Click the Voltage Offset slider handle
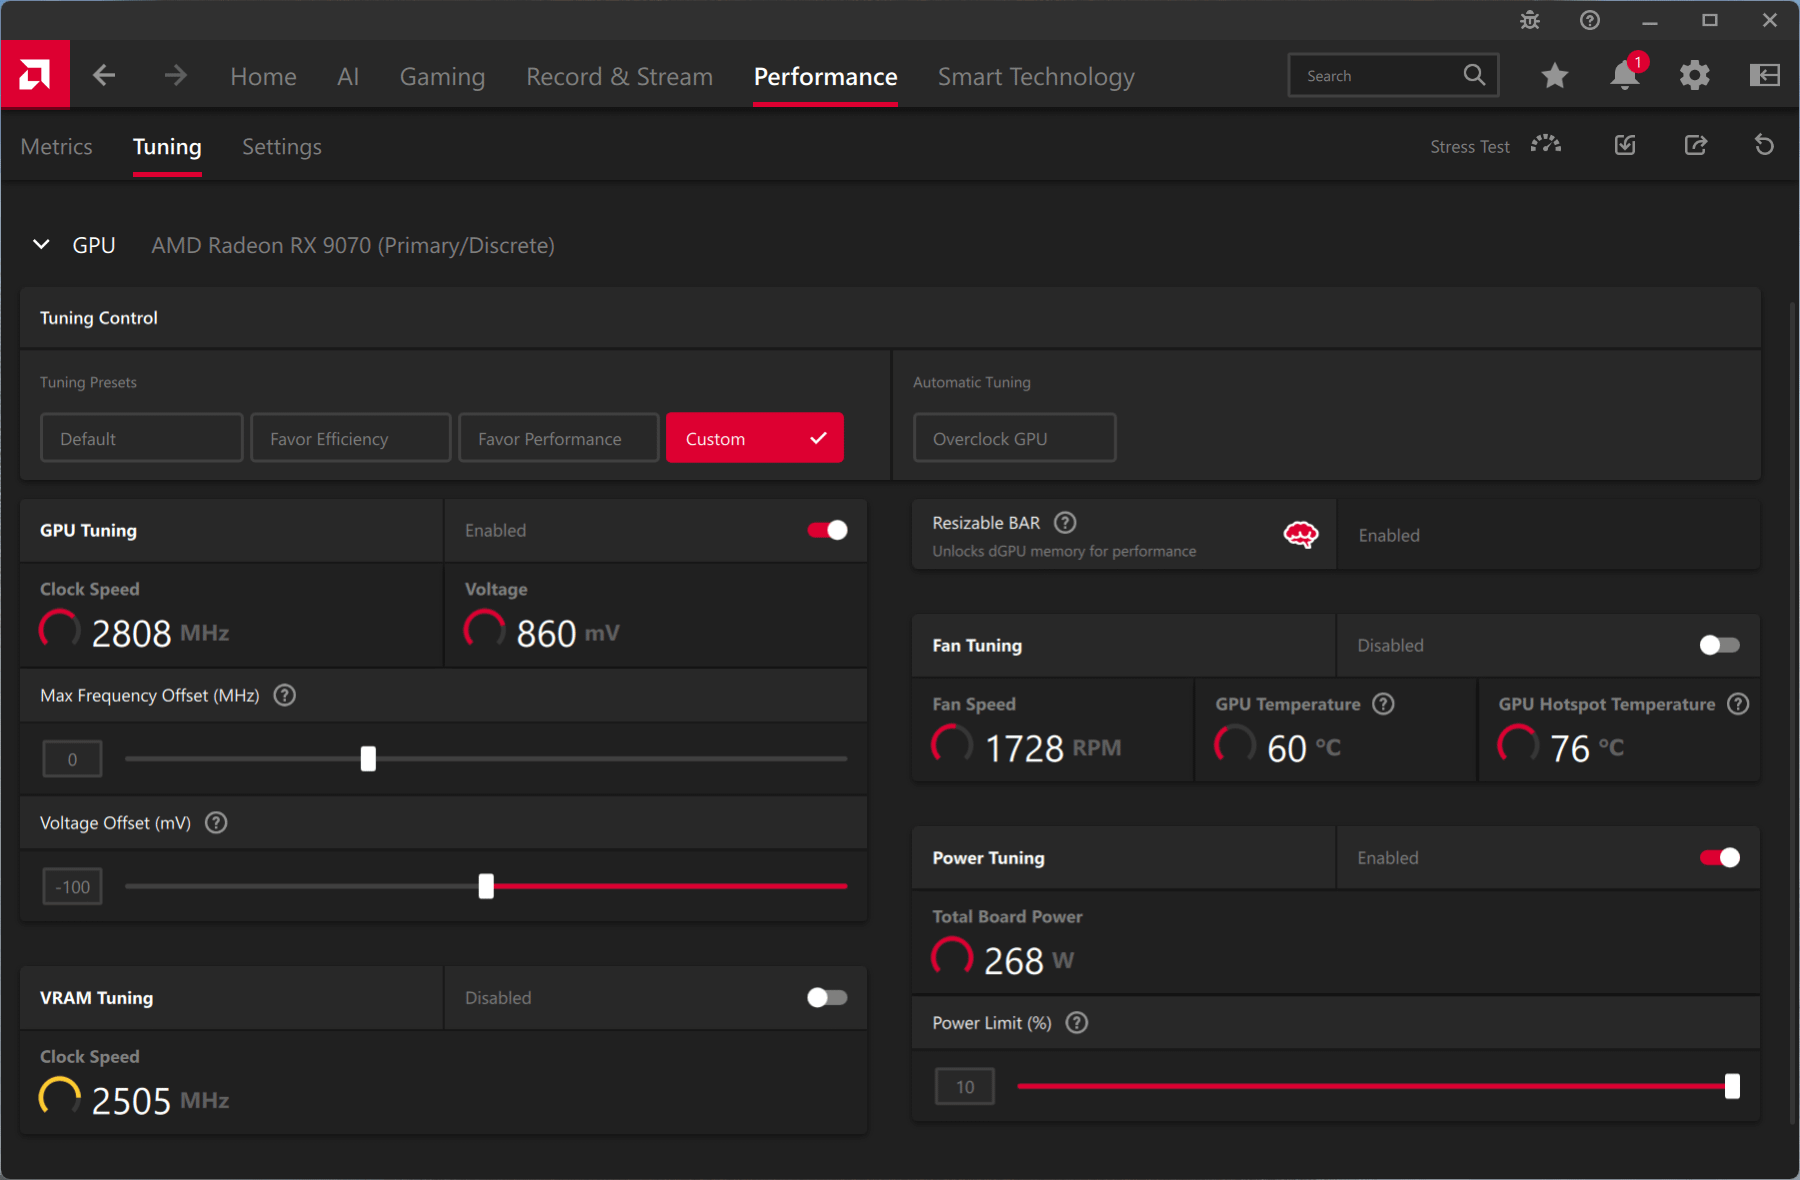The height and width of the screenshot is (1180, 1800). 486,886
